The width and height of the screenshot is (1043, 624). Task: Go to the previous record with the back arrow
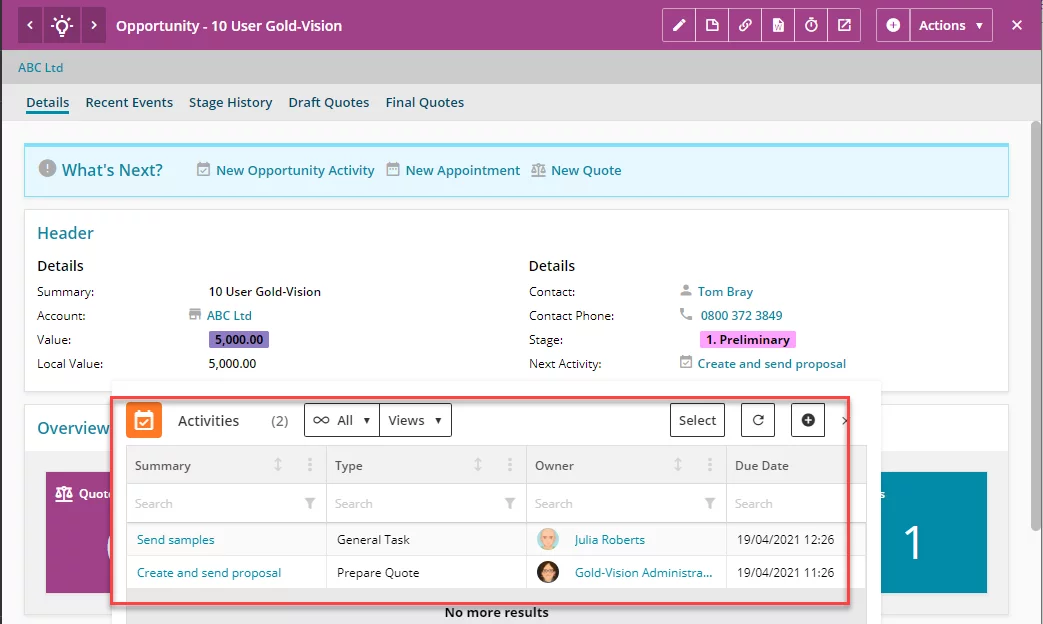coord(30,25)
